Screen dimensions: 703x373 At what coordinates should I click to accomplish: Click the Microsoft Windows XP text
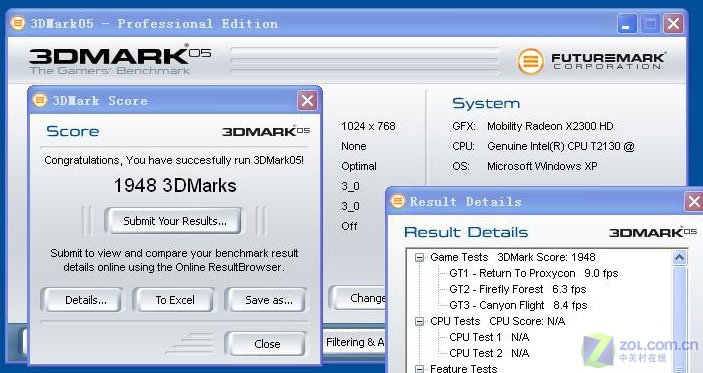[x=542, y=166]
